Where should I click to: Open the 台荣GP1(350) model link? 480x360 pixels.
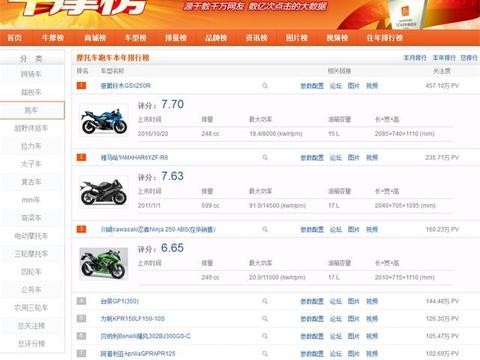tap(120, 301)
